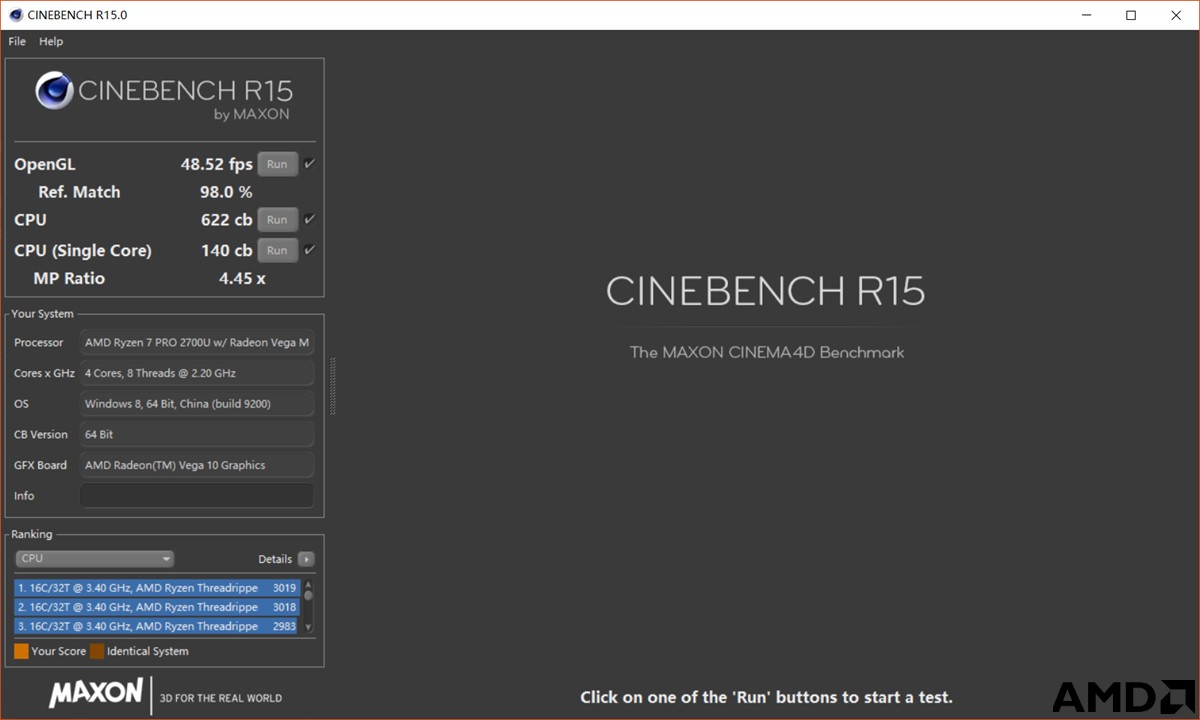1200x720 pixels.
Task: Expand ranking Details with arrow button
Action: (306, 559)
